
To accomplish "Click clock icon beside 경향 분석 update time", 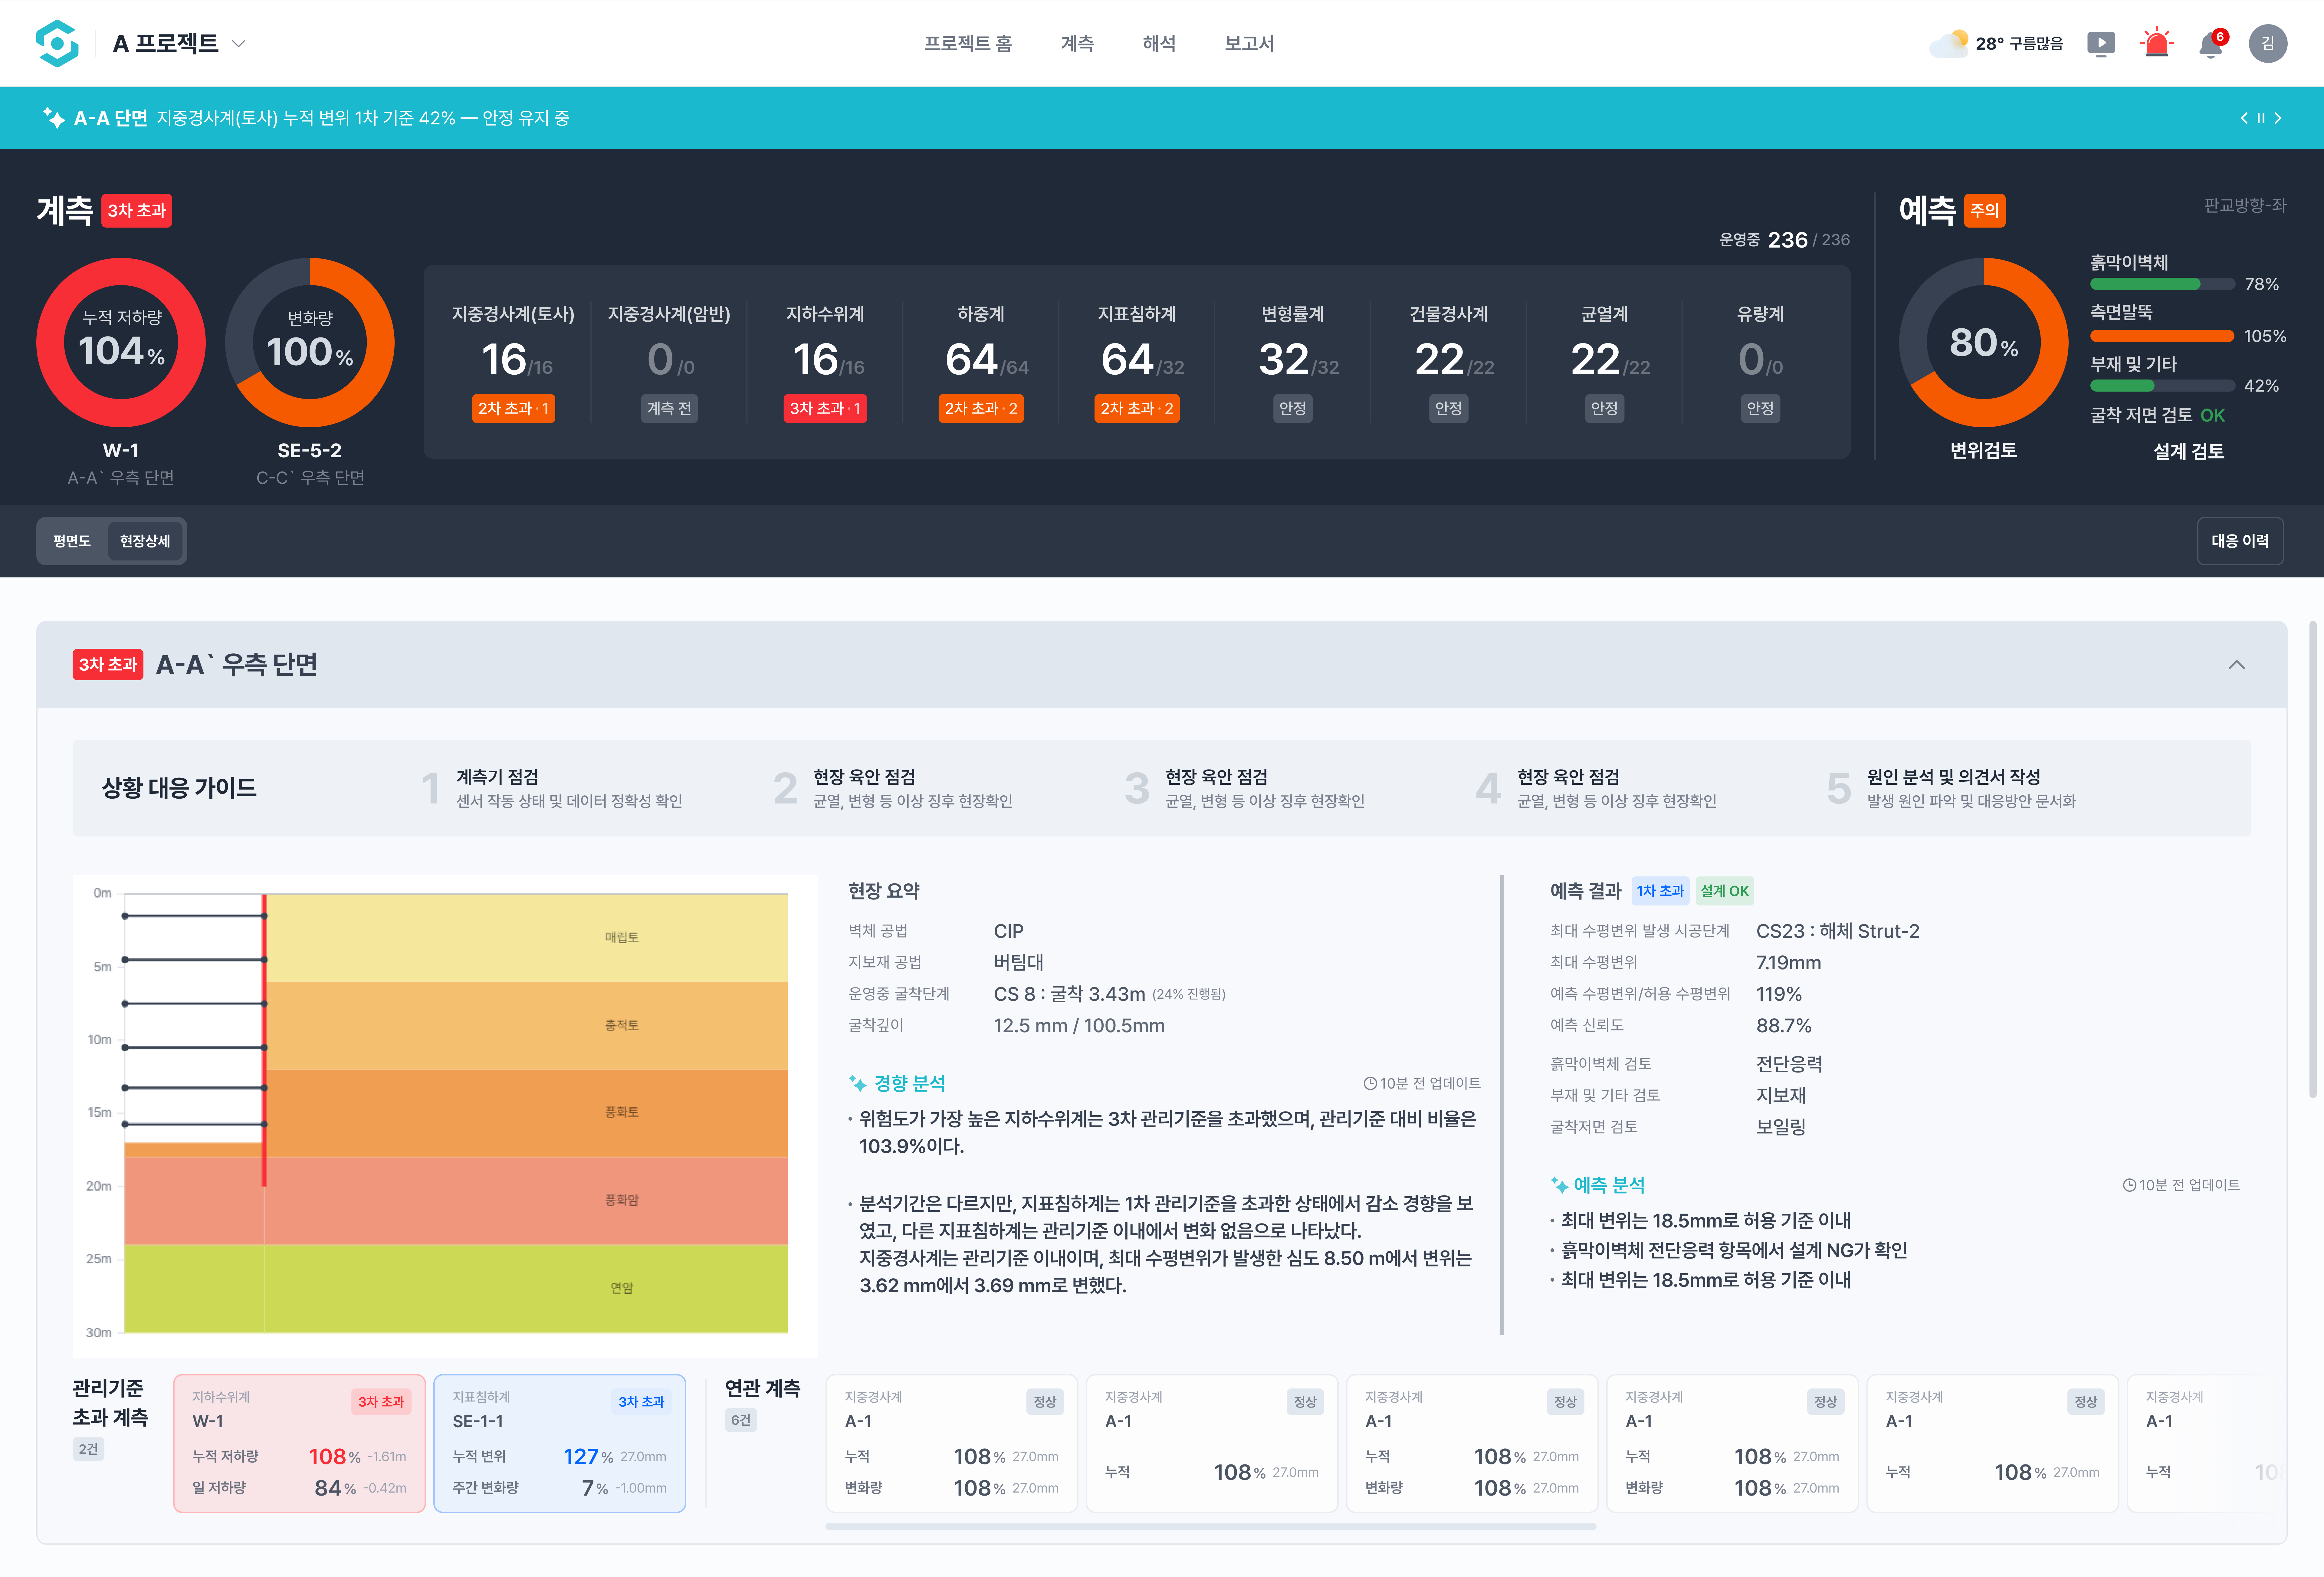I will click(1370, 1083).
